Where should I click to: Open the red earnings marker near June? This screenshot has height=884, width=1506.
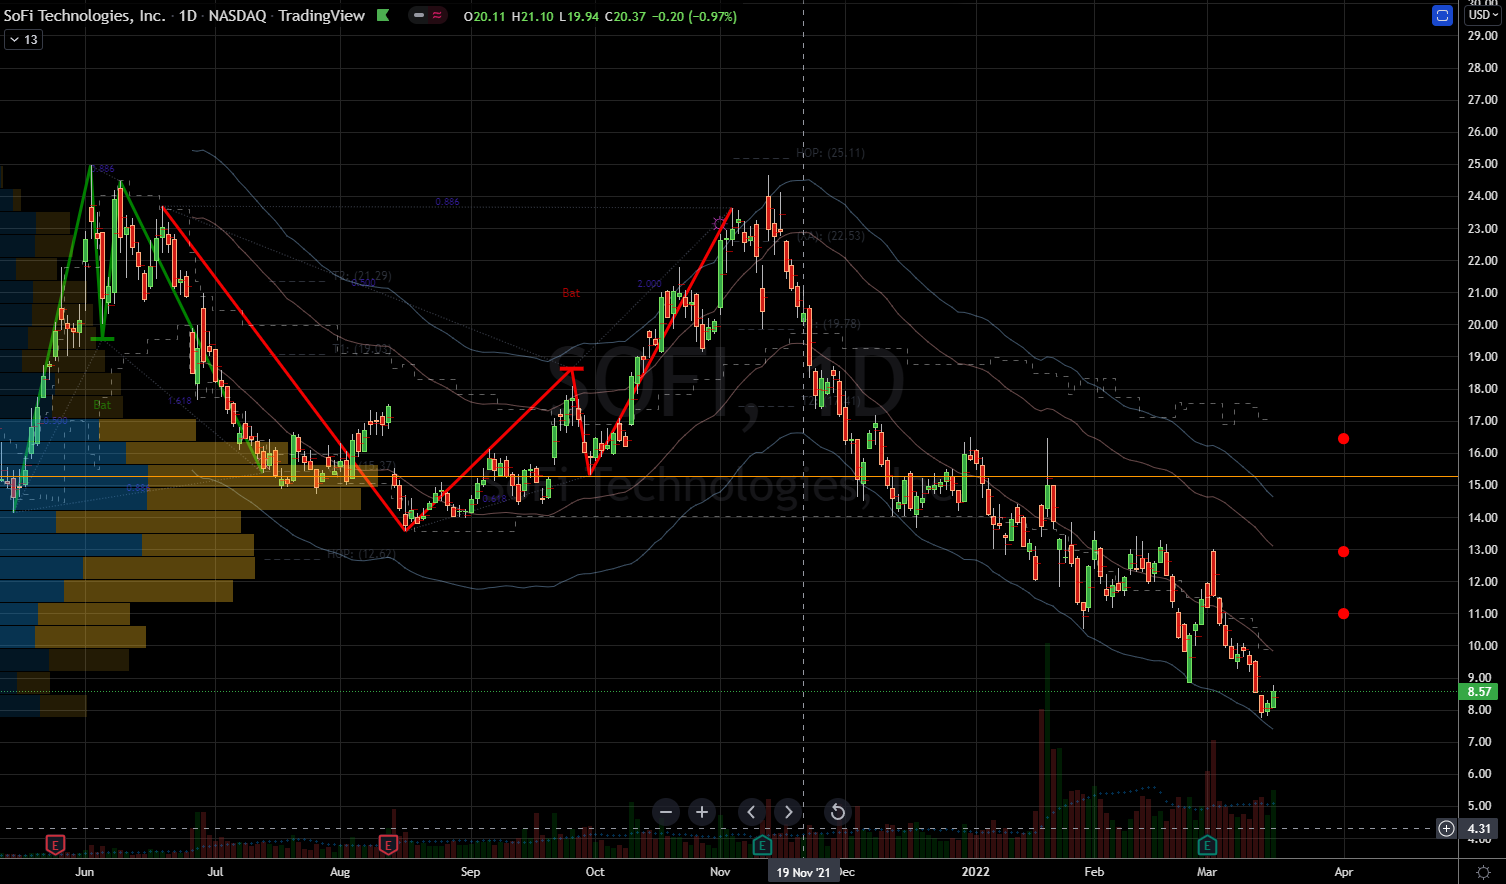[56, 845]
